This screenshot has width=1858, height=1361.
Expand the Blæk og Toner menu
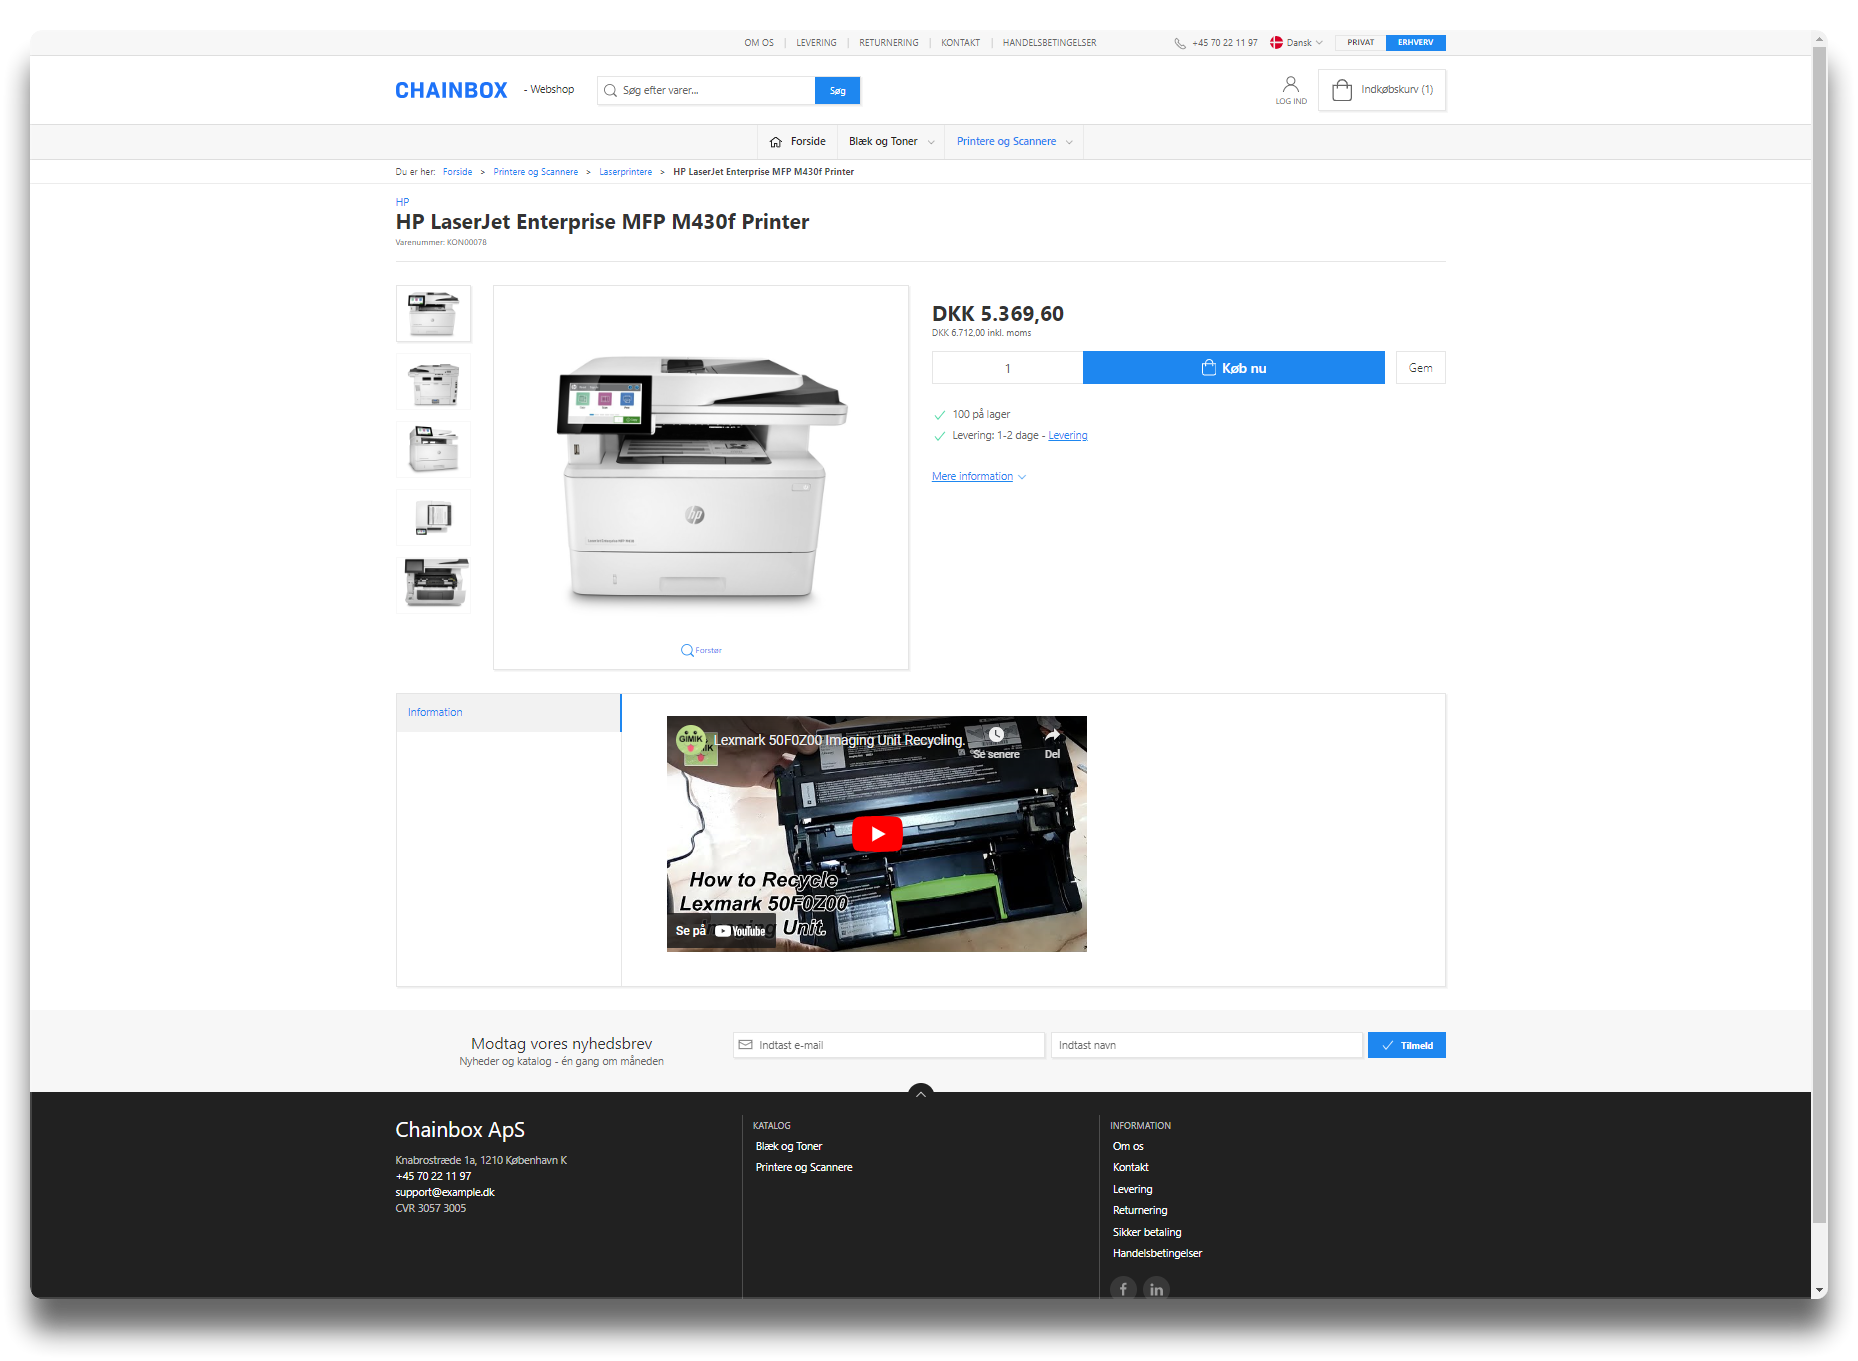pyautogui.click(x=891, y=142)
